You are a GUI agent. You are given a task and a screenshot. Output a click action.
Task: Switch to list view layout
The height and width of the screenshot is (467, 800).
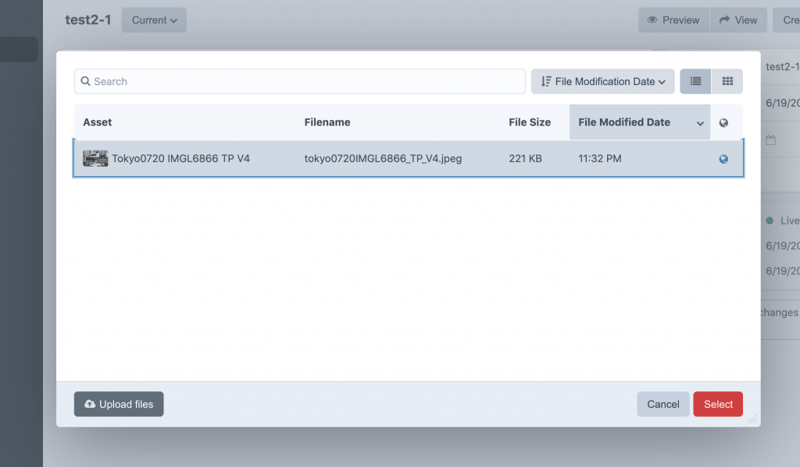tap(695, 81)
